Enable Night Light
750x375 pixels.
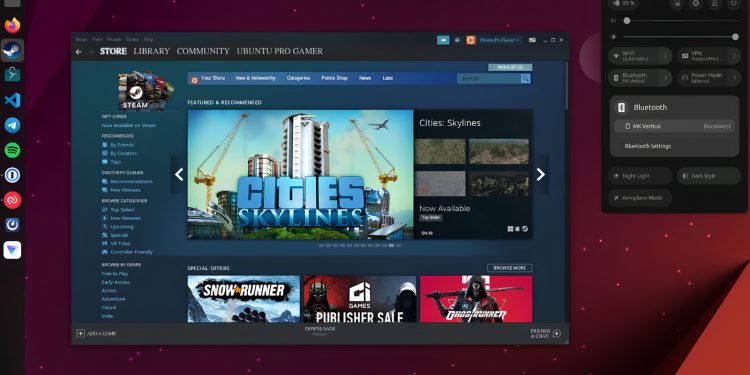tap(640, 176)
